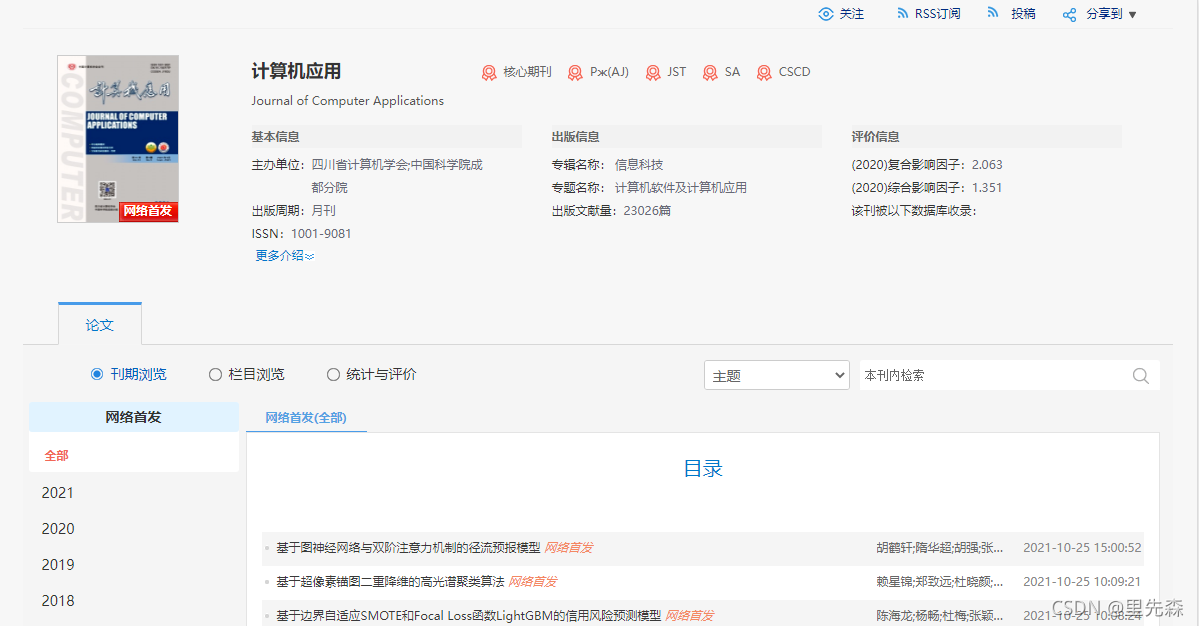
Task: Click the JST database badge icon
Action: tap(653, 71)
